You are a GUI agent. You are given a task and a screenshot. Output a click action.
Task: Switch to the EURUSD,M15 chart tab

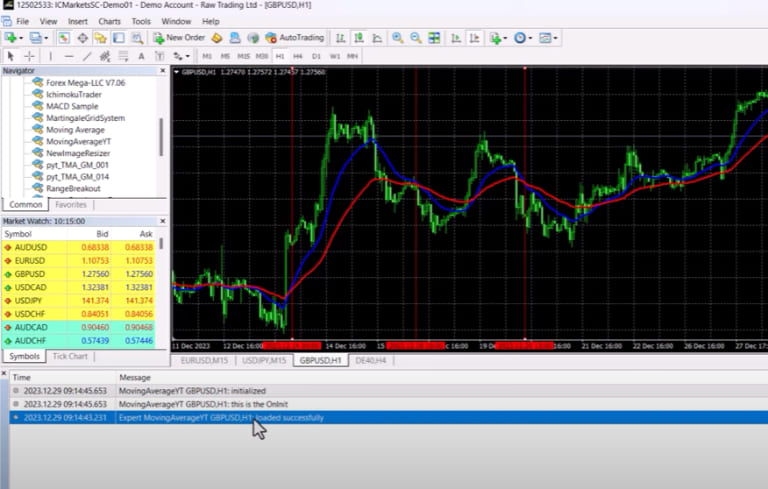point(206,360)
